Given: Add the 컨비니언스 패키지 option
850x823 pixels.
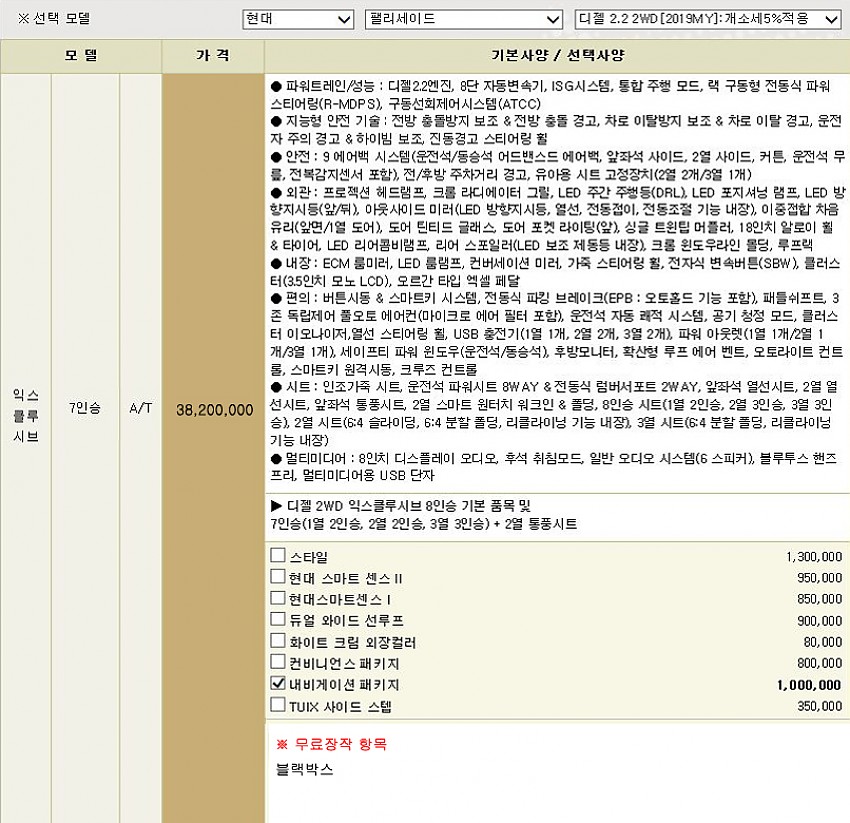Looking at the screenshot, I should (278, 663).
